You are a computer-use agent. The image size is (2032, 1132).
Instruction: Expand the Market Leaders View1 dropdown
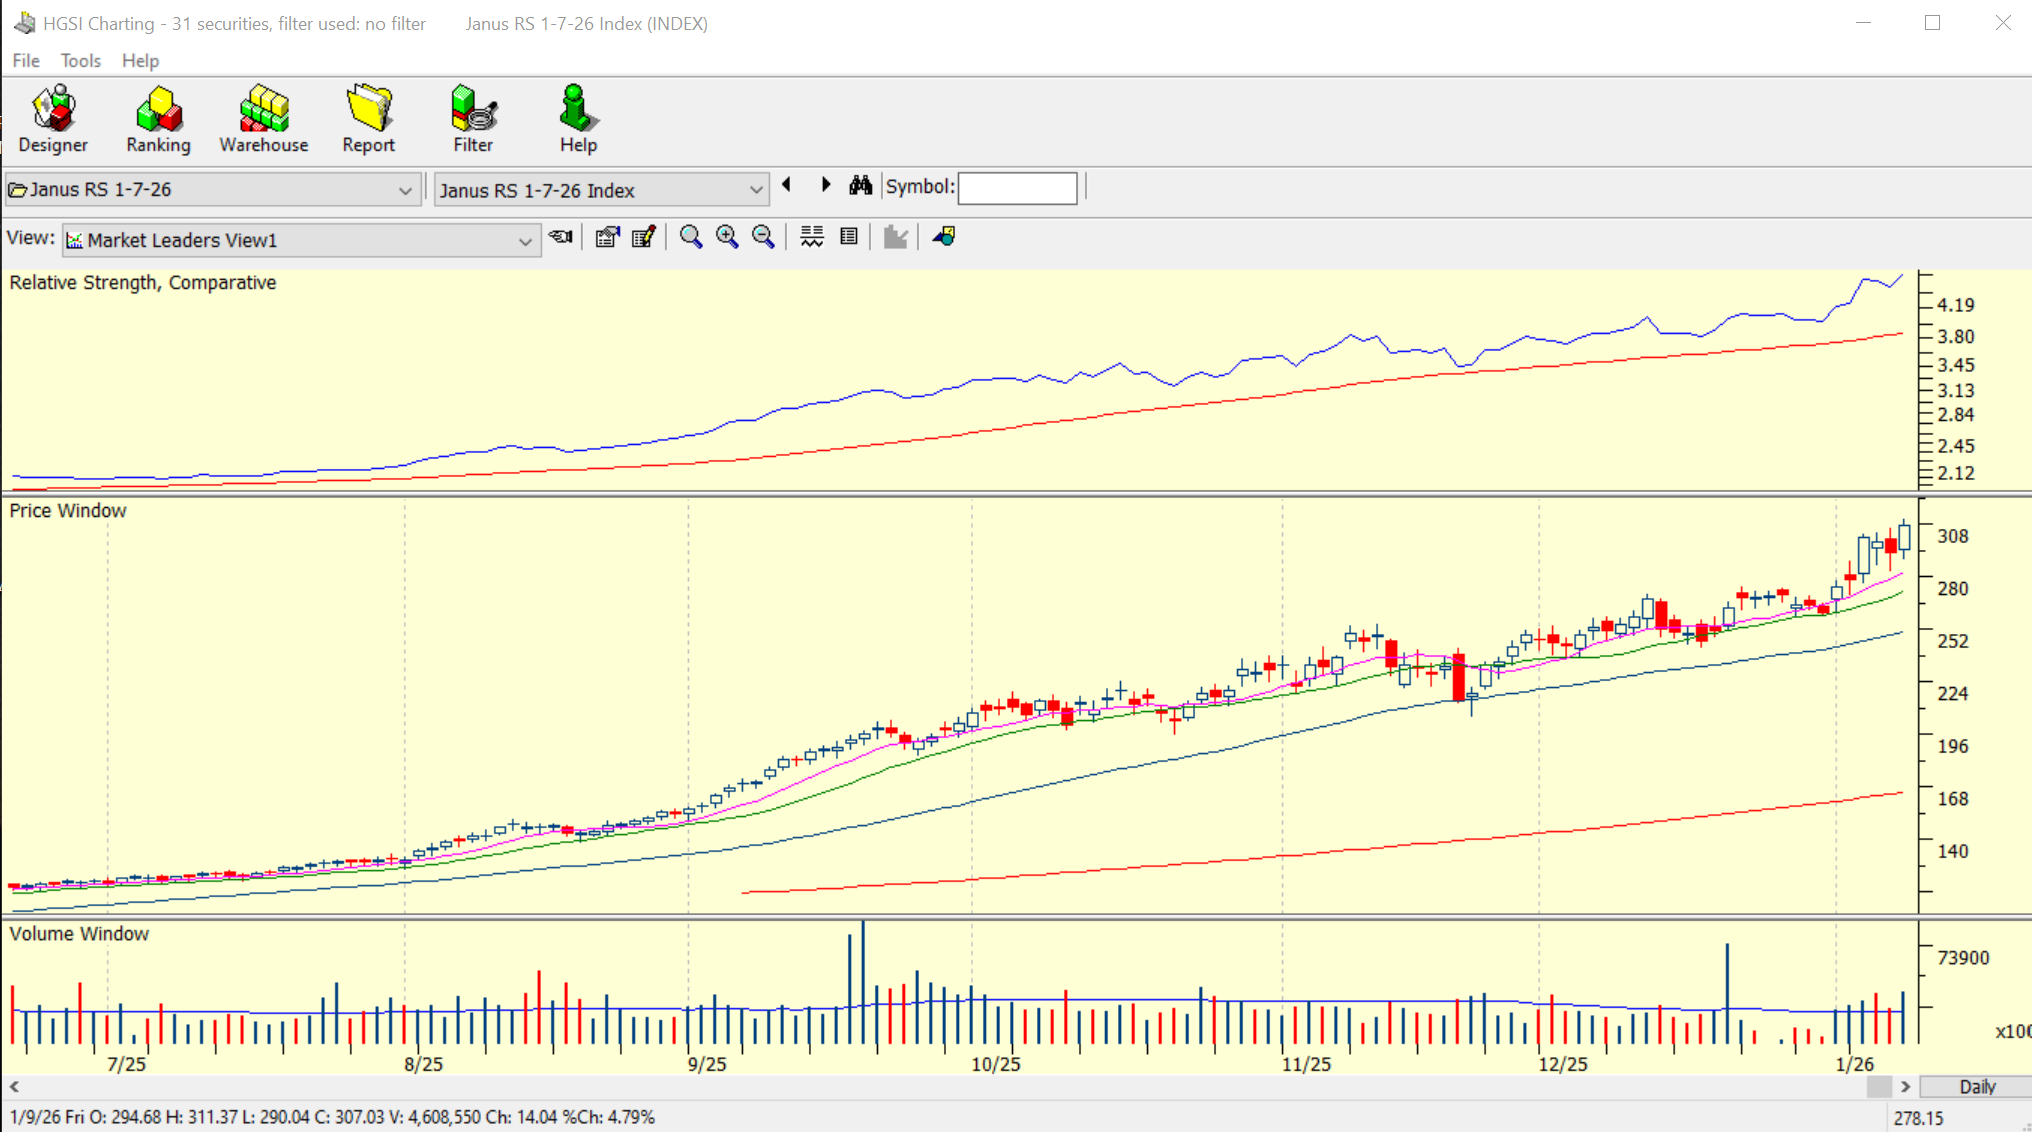525,241
